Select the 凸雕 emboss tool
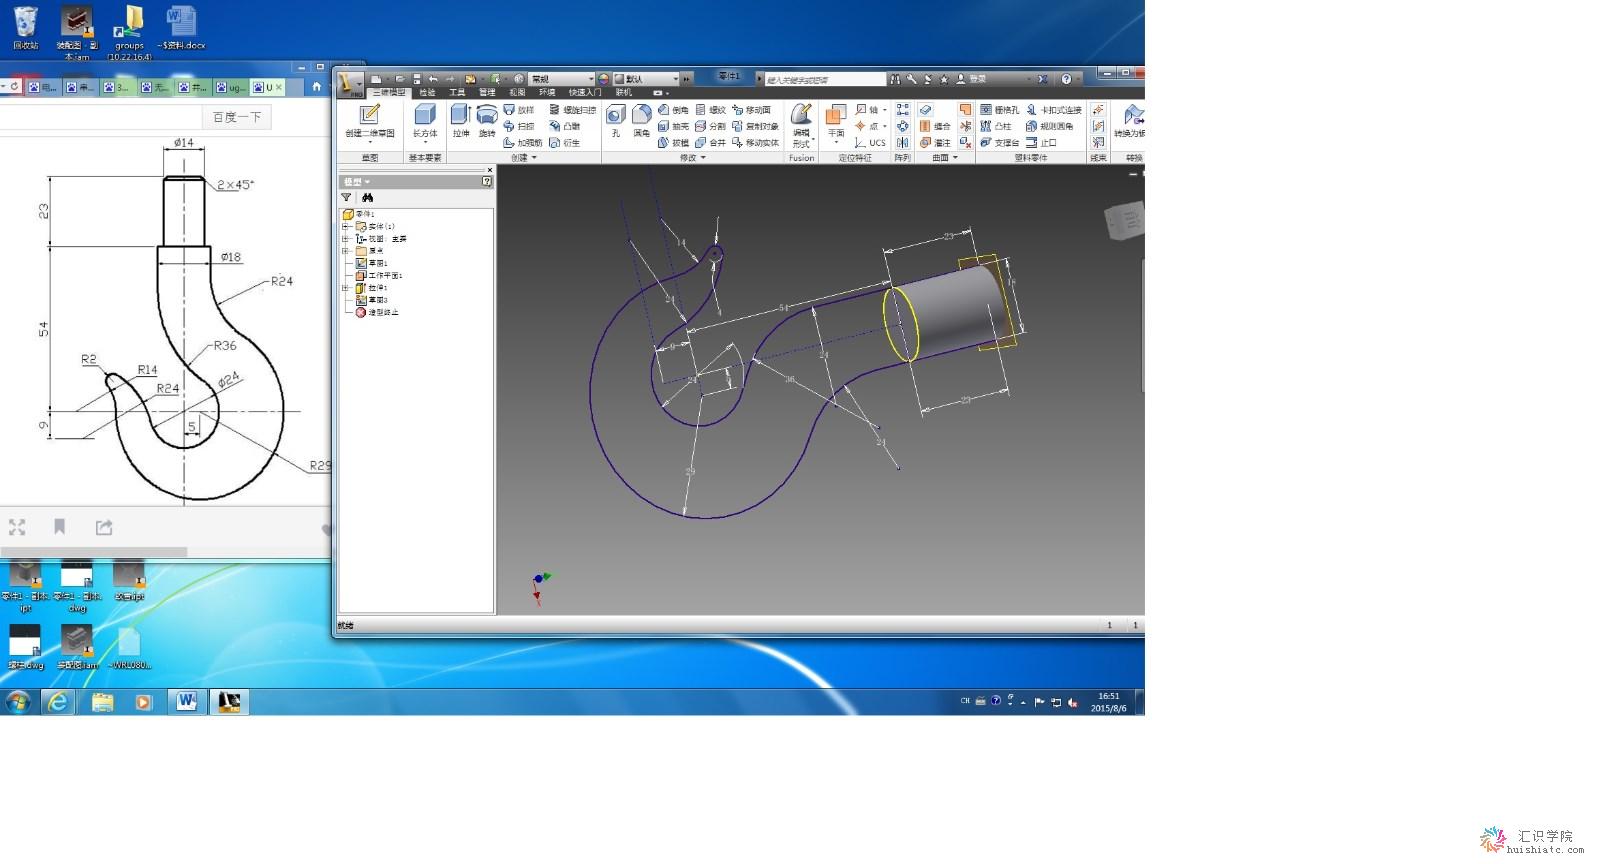The image size is (1600, 864). [x=565, y=126]
